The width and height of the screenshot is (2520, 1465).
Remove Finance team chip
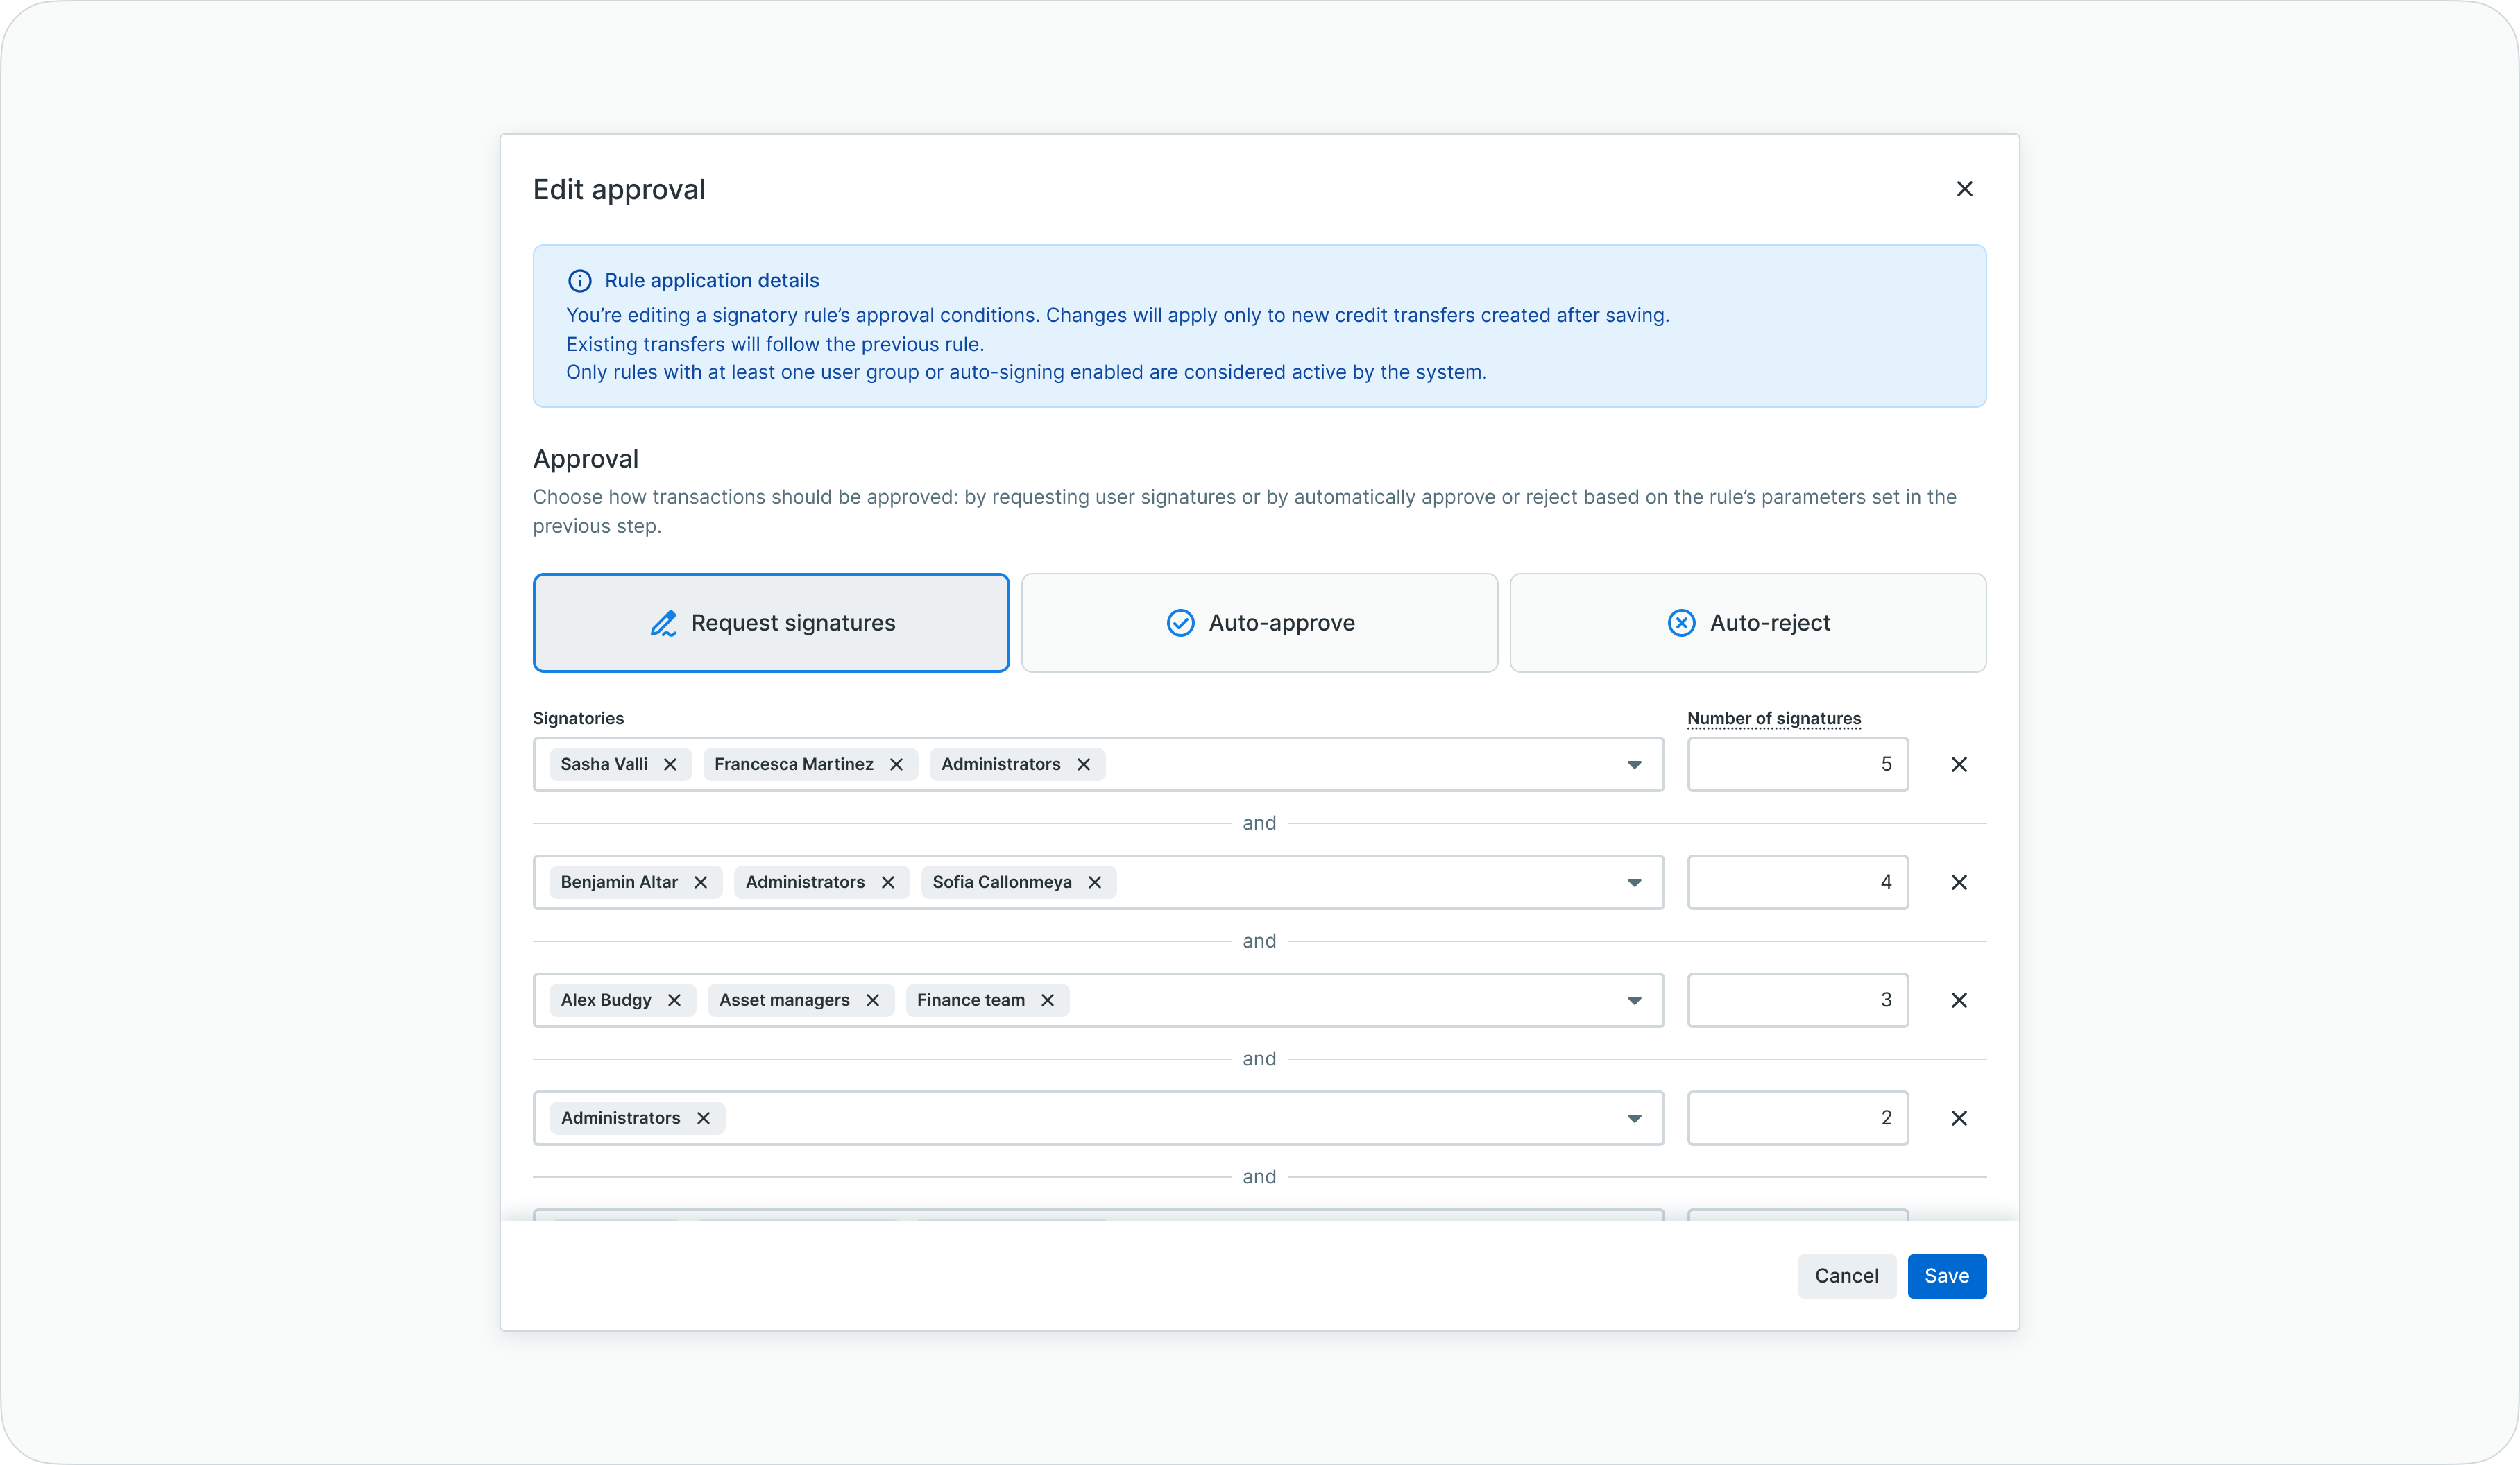point(1048,1000)
